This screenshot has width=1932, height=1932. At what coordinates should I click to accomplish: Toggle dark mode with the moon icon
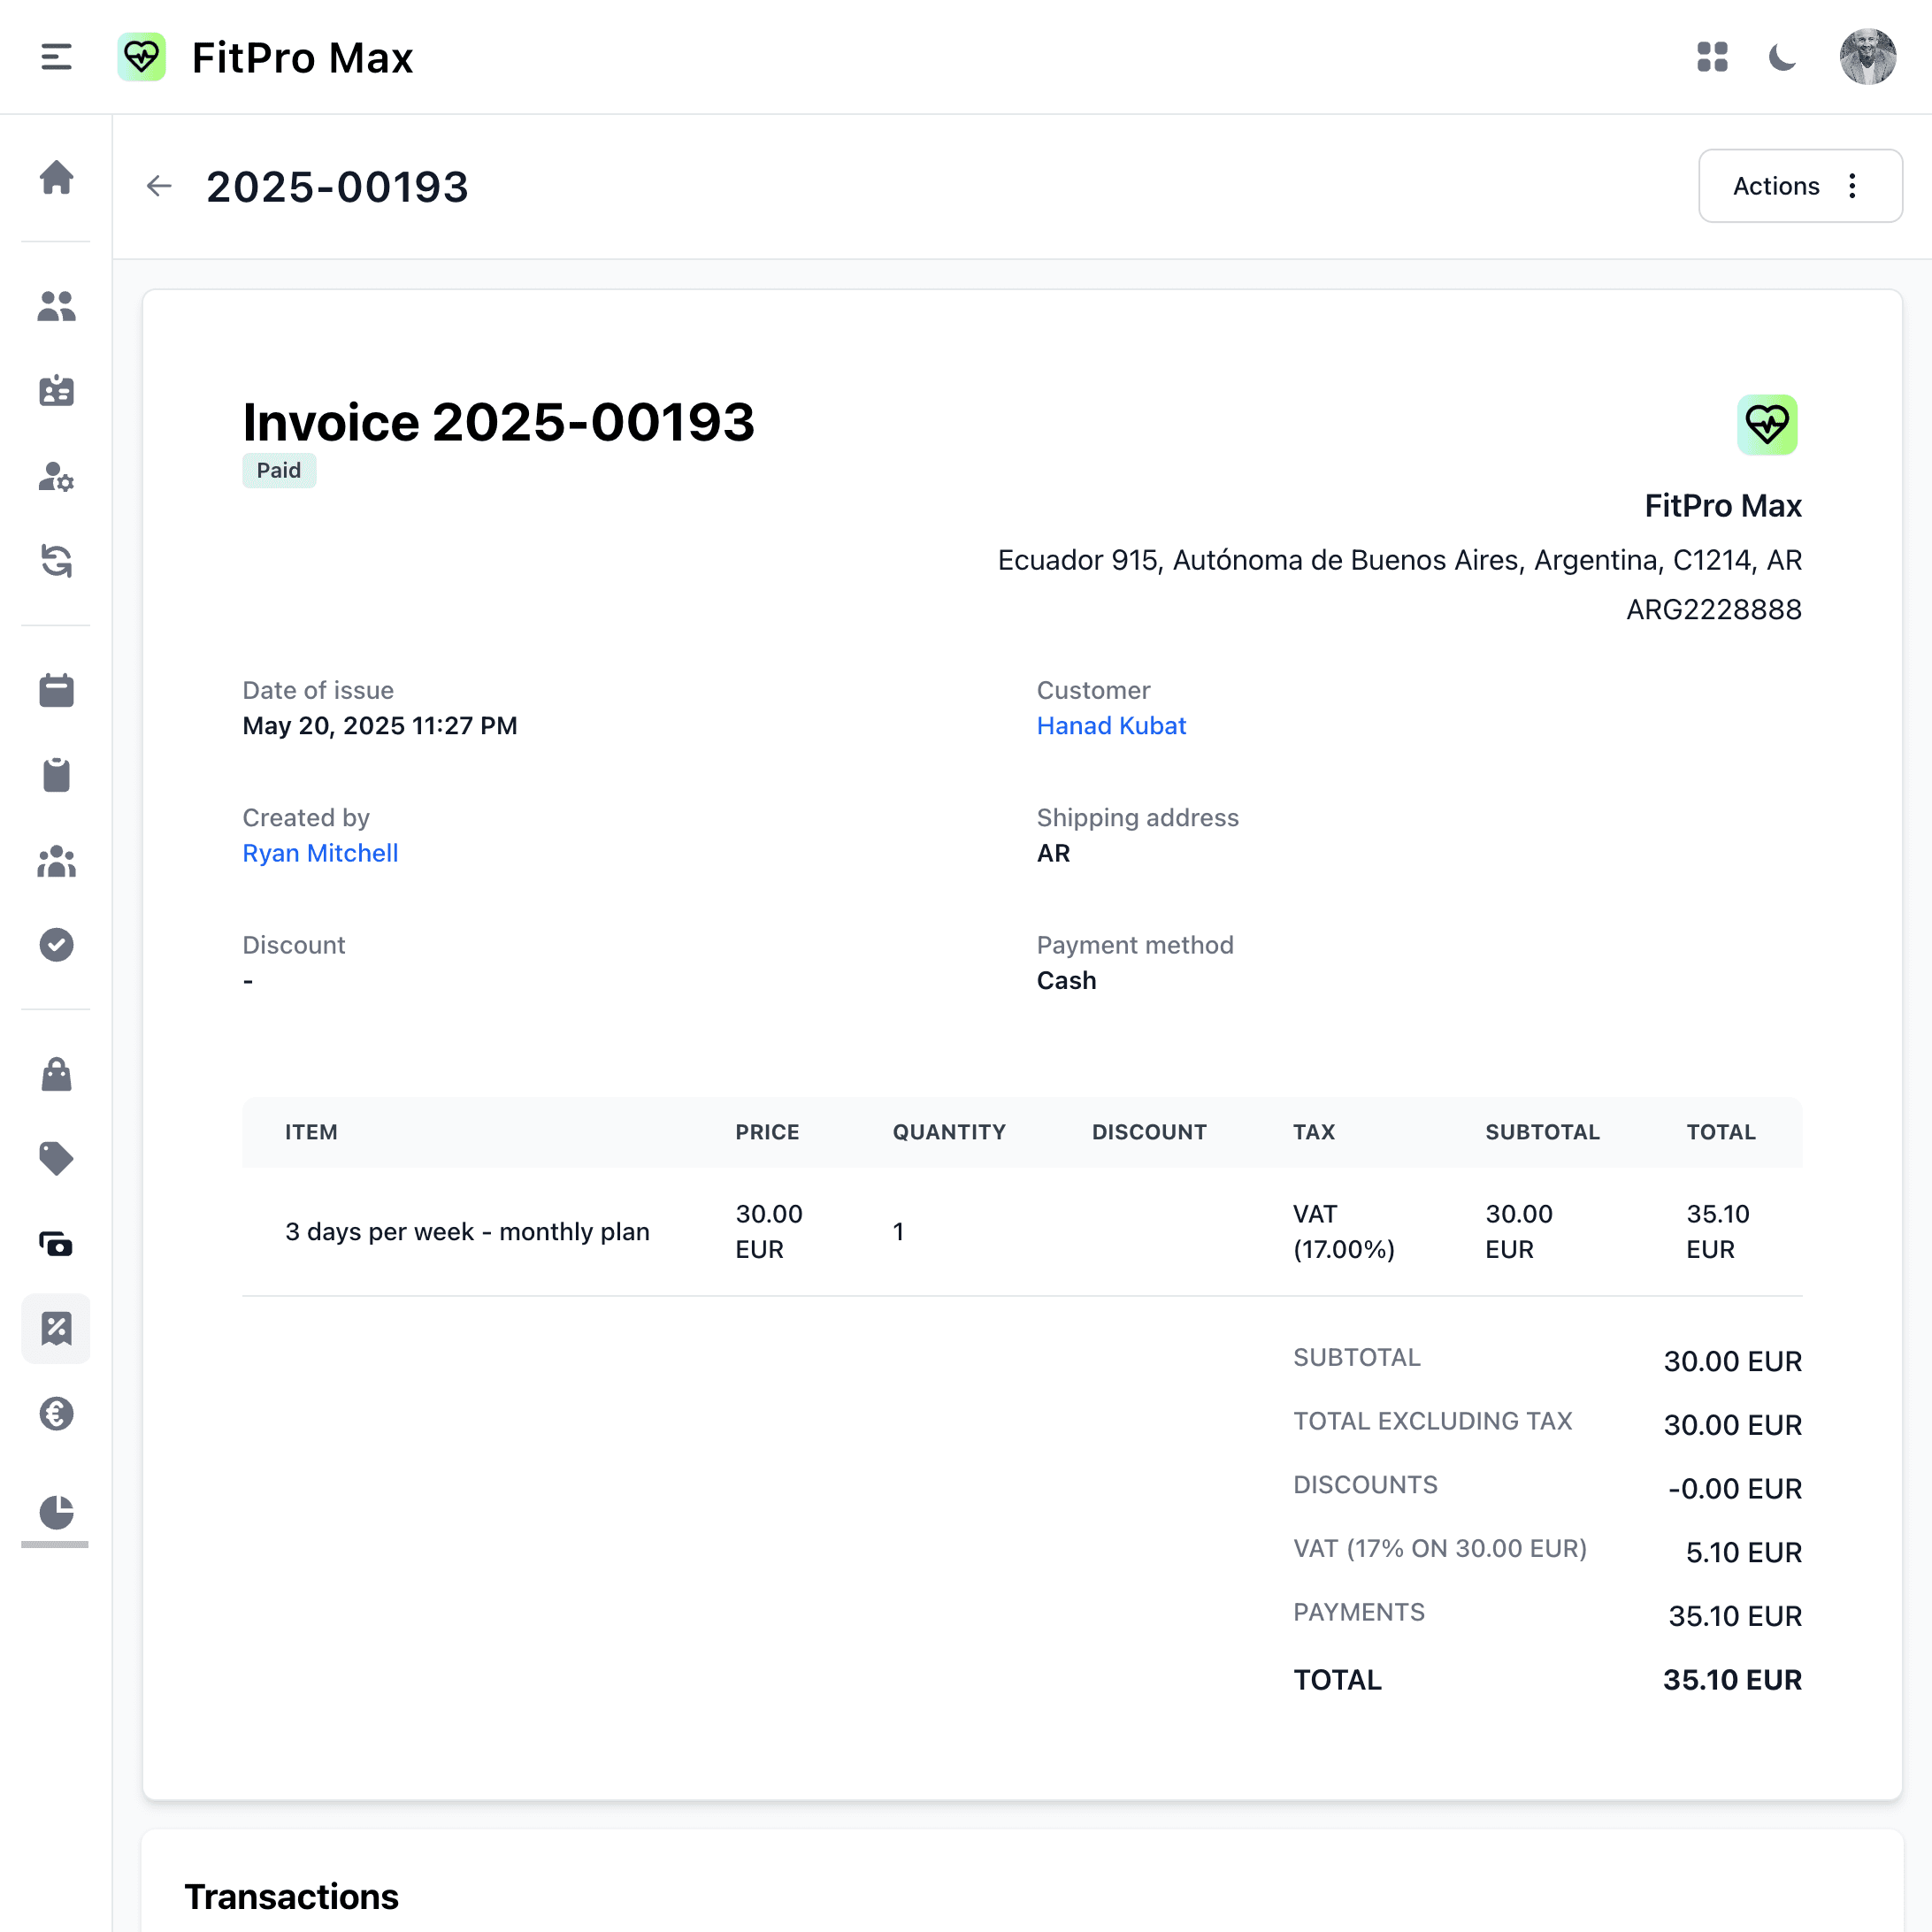point(1784,57)
